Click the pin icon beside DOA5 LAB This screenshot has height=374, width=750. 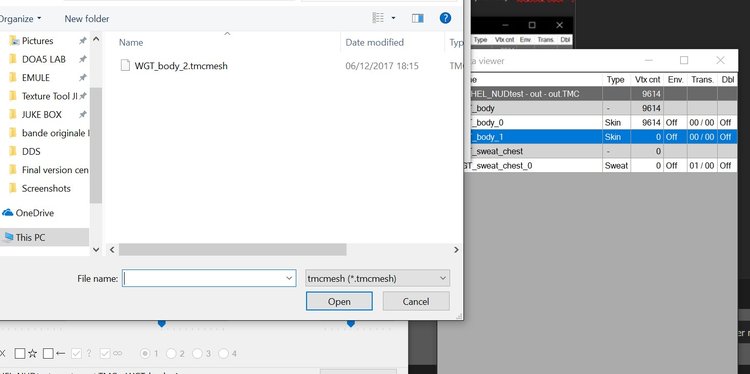82,59
